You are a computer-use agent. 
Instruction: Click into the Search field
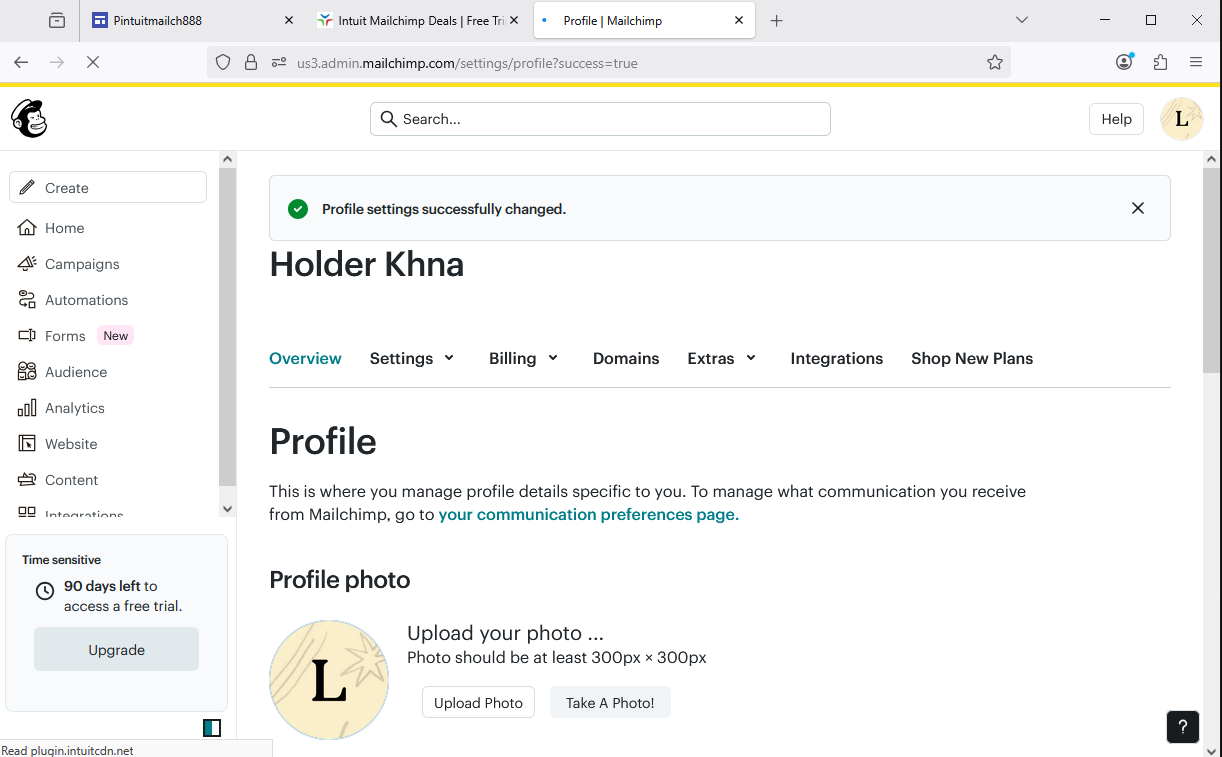600,119
